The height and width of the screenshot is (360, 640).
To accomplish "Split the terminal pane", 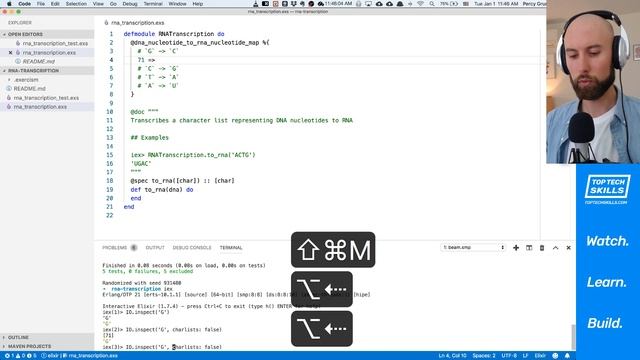I will click(529, 248).
